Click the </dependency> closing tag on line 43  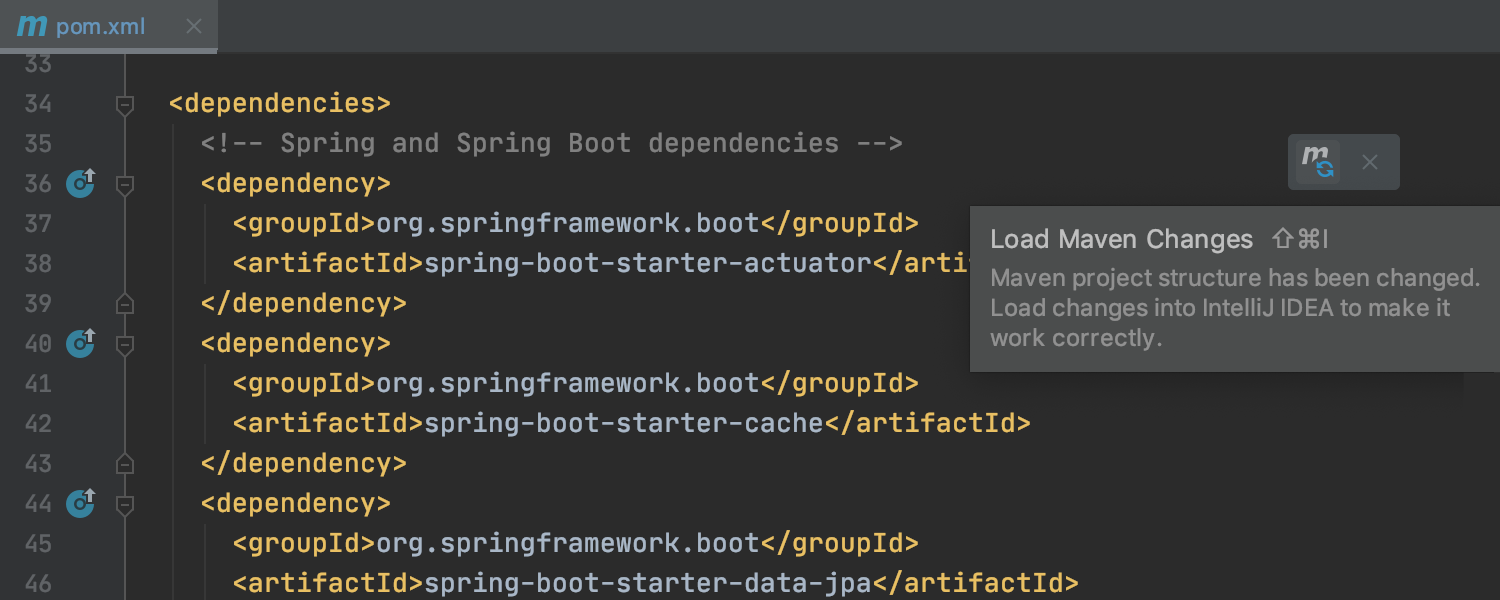[x=304, y=464]
